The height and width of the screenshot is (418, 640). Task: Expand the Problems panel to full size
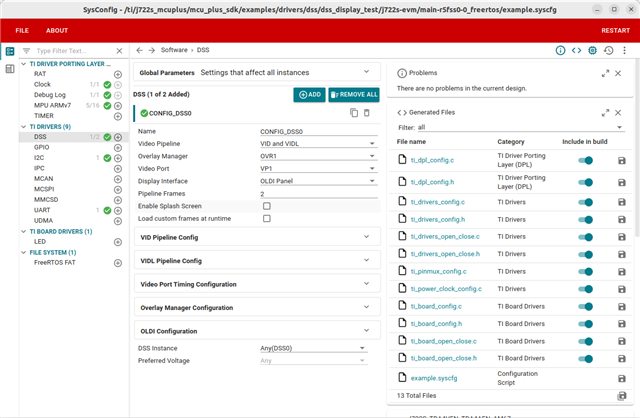point(605,73)
